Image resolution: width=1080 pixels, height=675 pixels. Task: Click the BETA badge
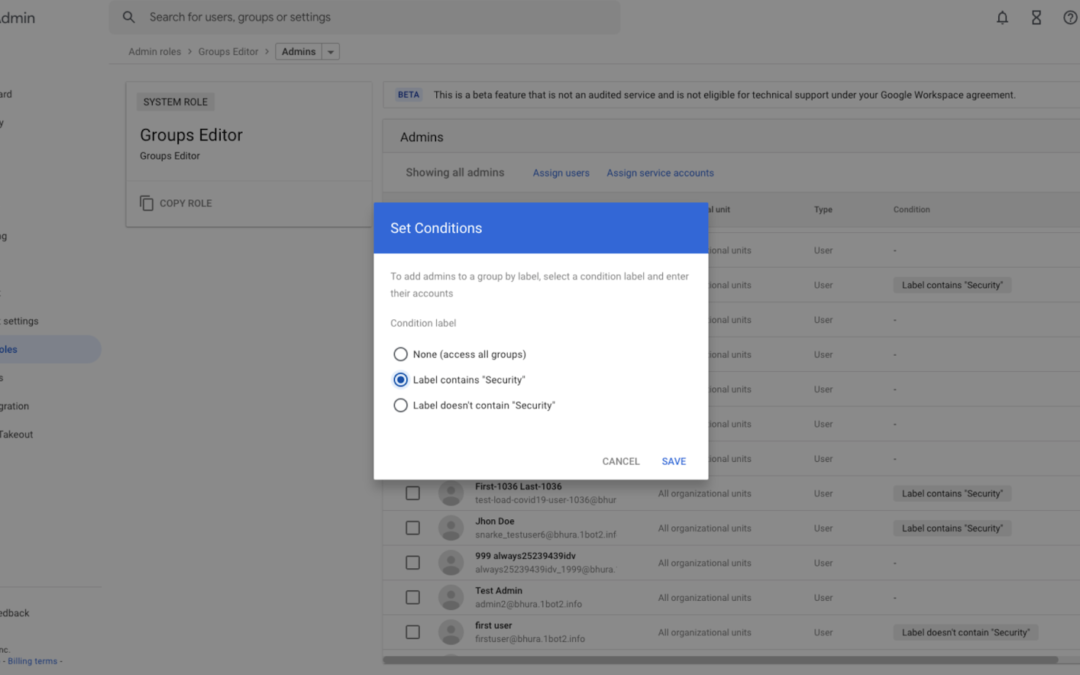(x=408, y=95)
